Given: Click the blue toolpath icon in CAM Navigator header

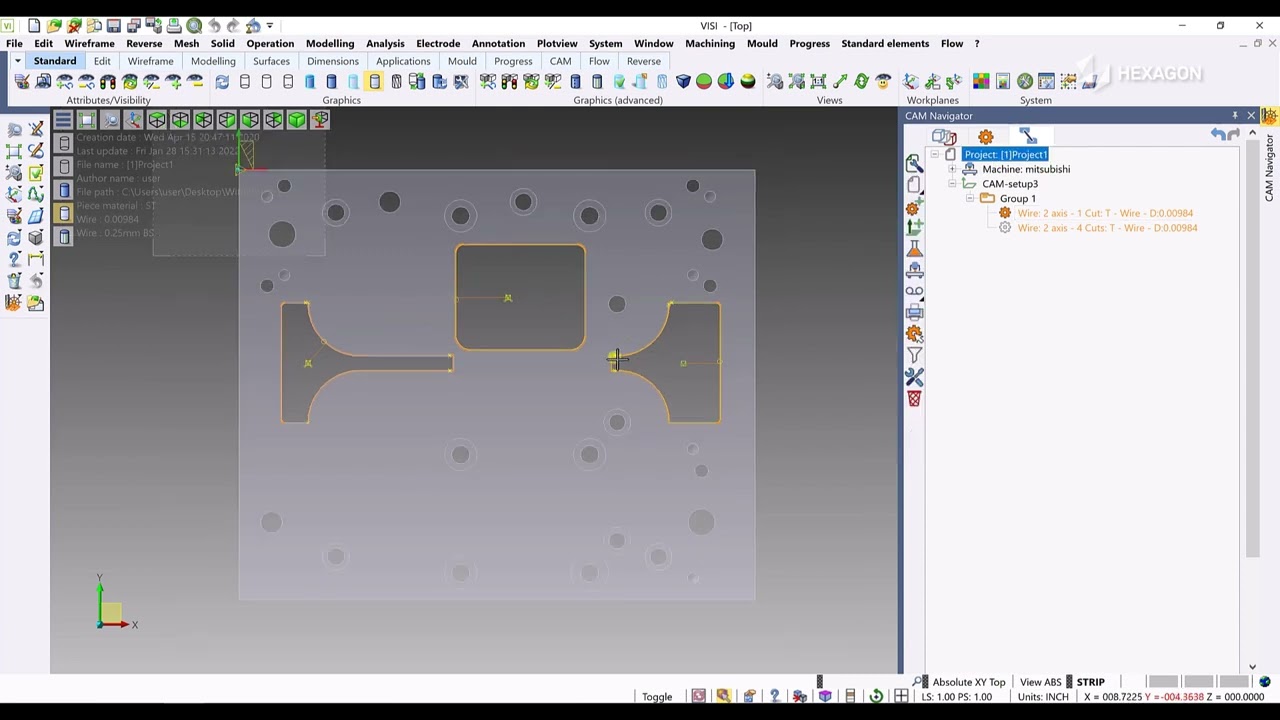Looking at the screenshot, I should click(x=1028, y=136).
